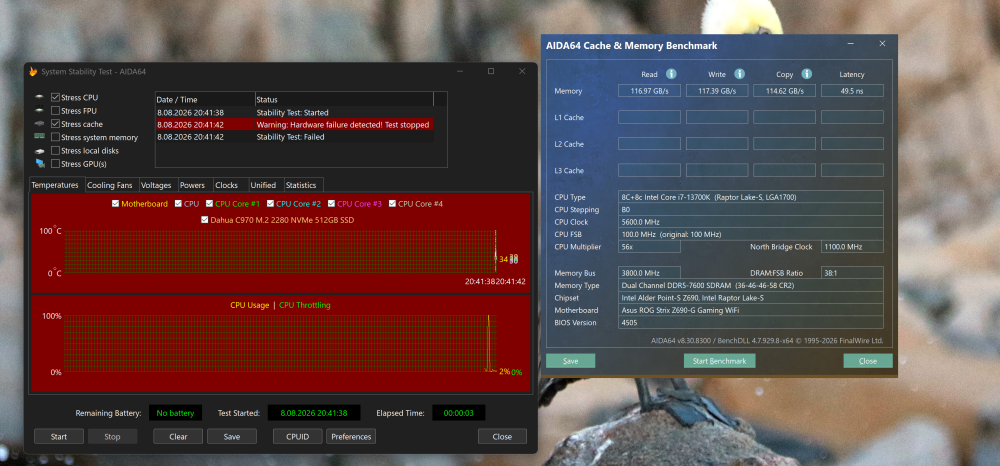
Task: Click the BIOS Version value 4505
Action: (751, 323)
